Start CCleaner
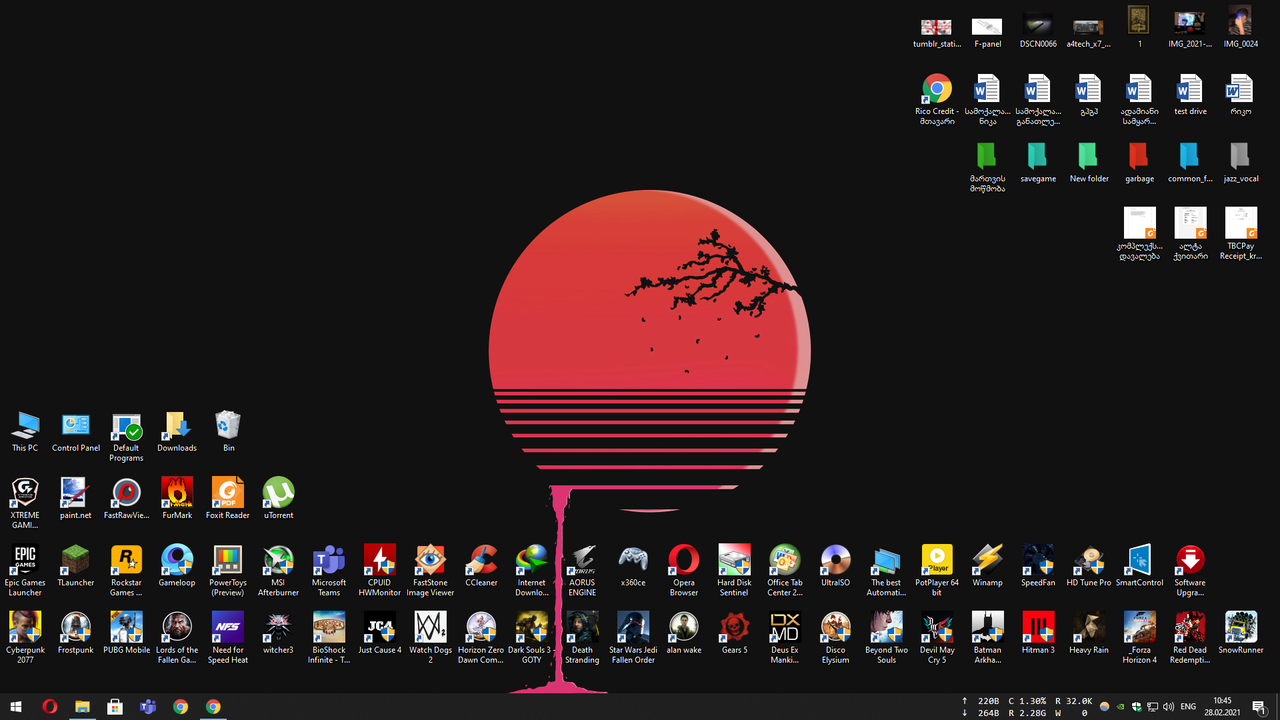Screen dimensions: 1280x720 pyautogui.click(x=481, y=563)
